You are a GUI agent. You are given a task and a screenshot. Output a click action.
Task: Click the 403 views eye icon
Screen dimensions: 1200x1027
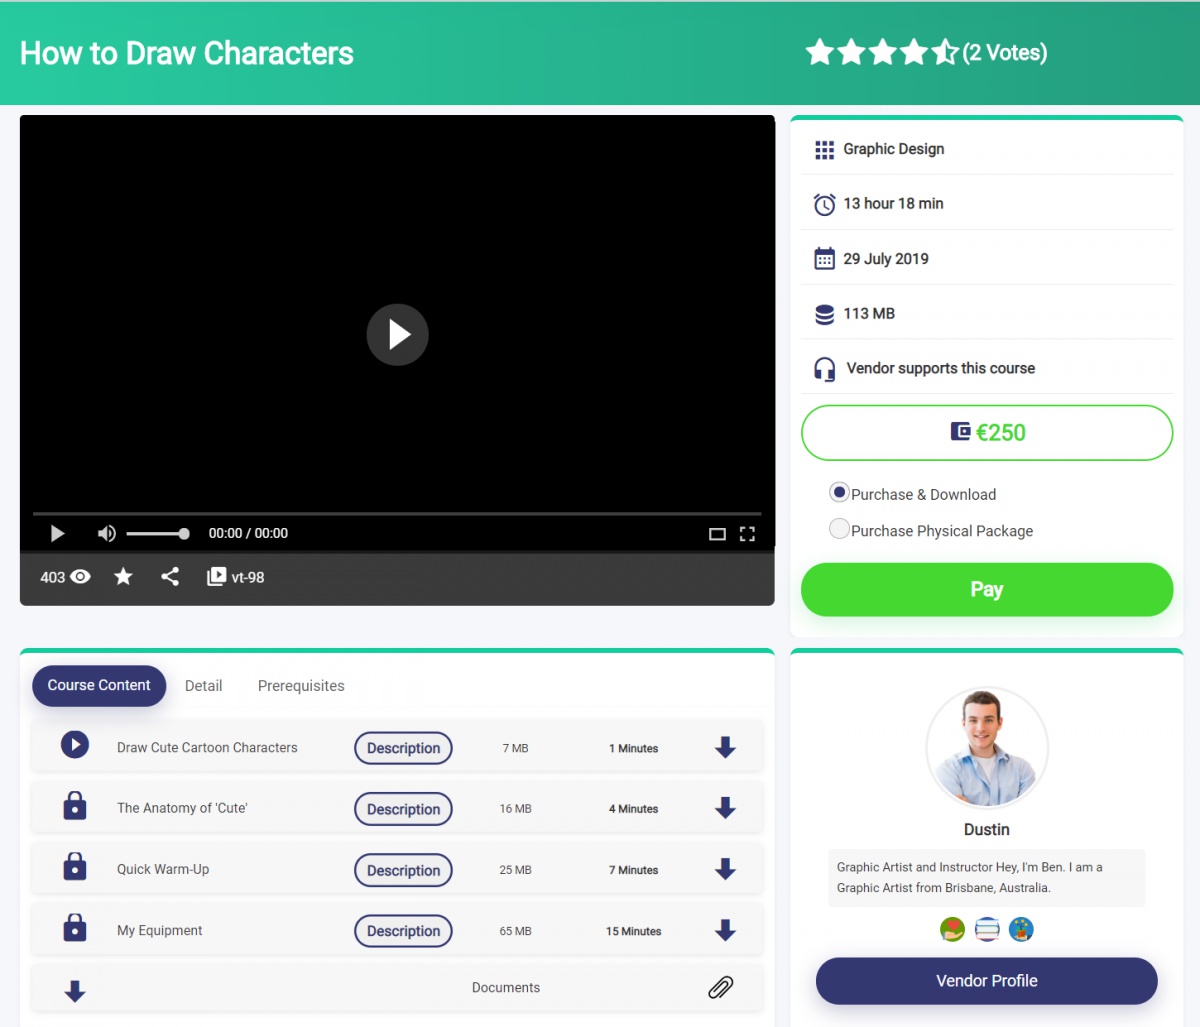coord(81,577)
